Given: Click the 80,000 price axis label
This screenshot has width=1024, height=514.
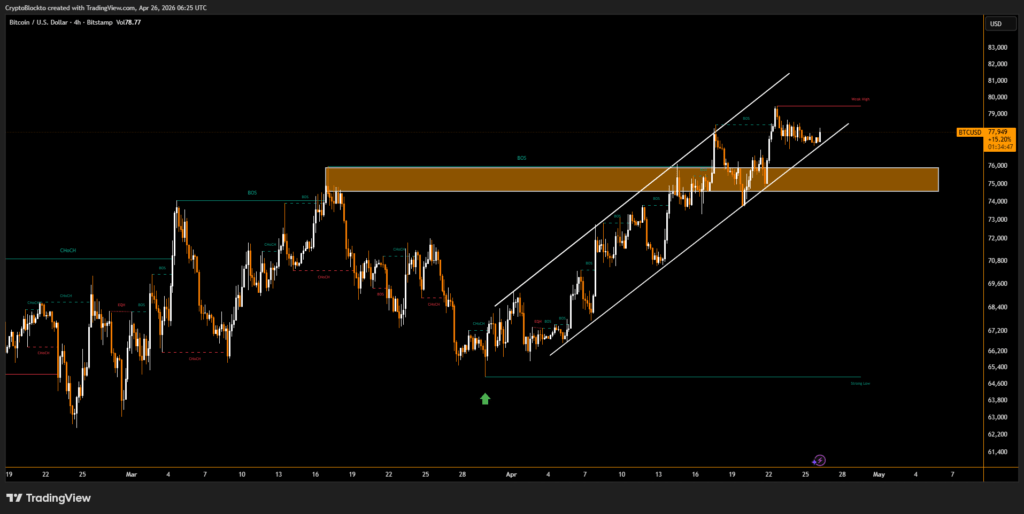Looking at the screenshot, I should [996, 98].
